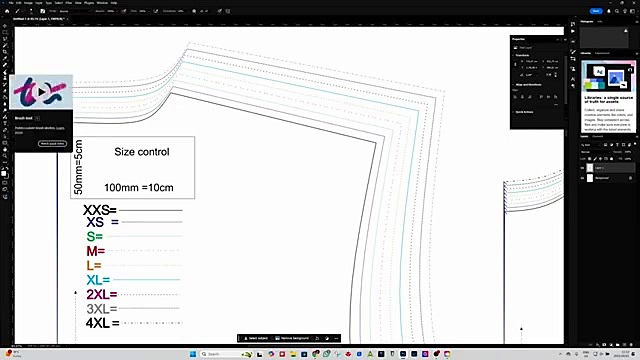Select the Zoom tool in toolbar
640x360 pixels.
5,156
